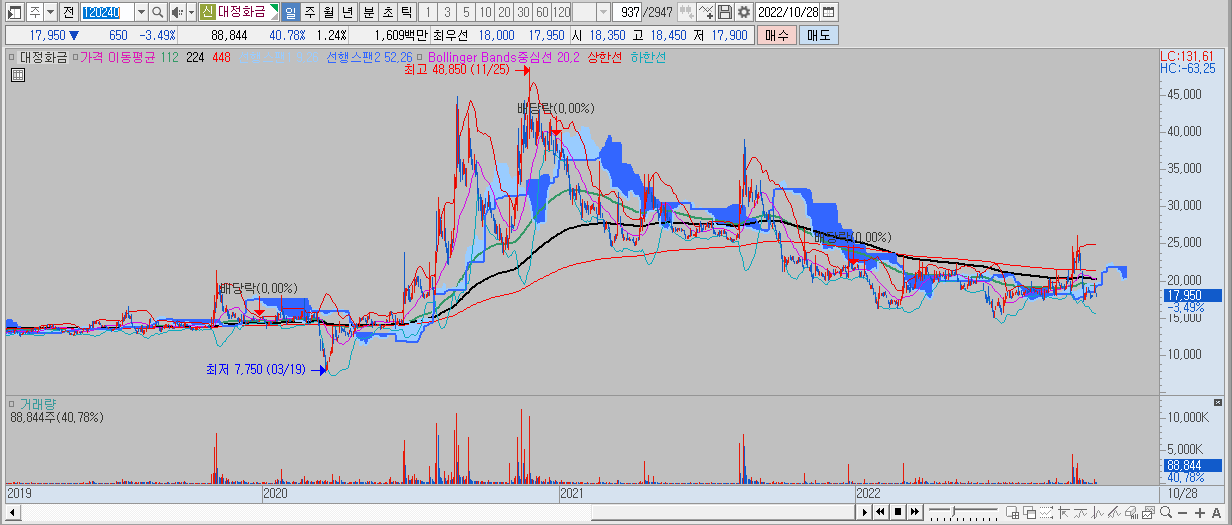Click the play button in chart playback
Image resolution: width=1232 pixels, height=525 pixels.
point(865,512)
